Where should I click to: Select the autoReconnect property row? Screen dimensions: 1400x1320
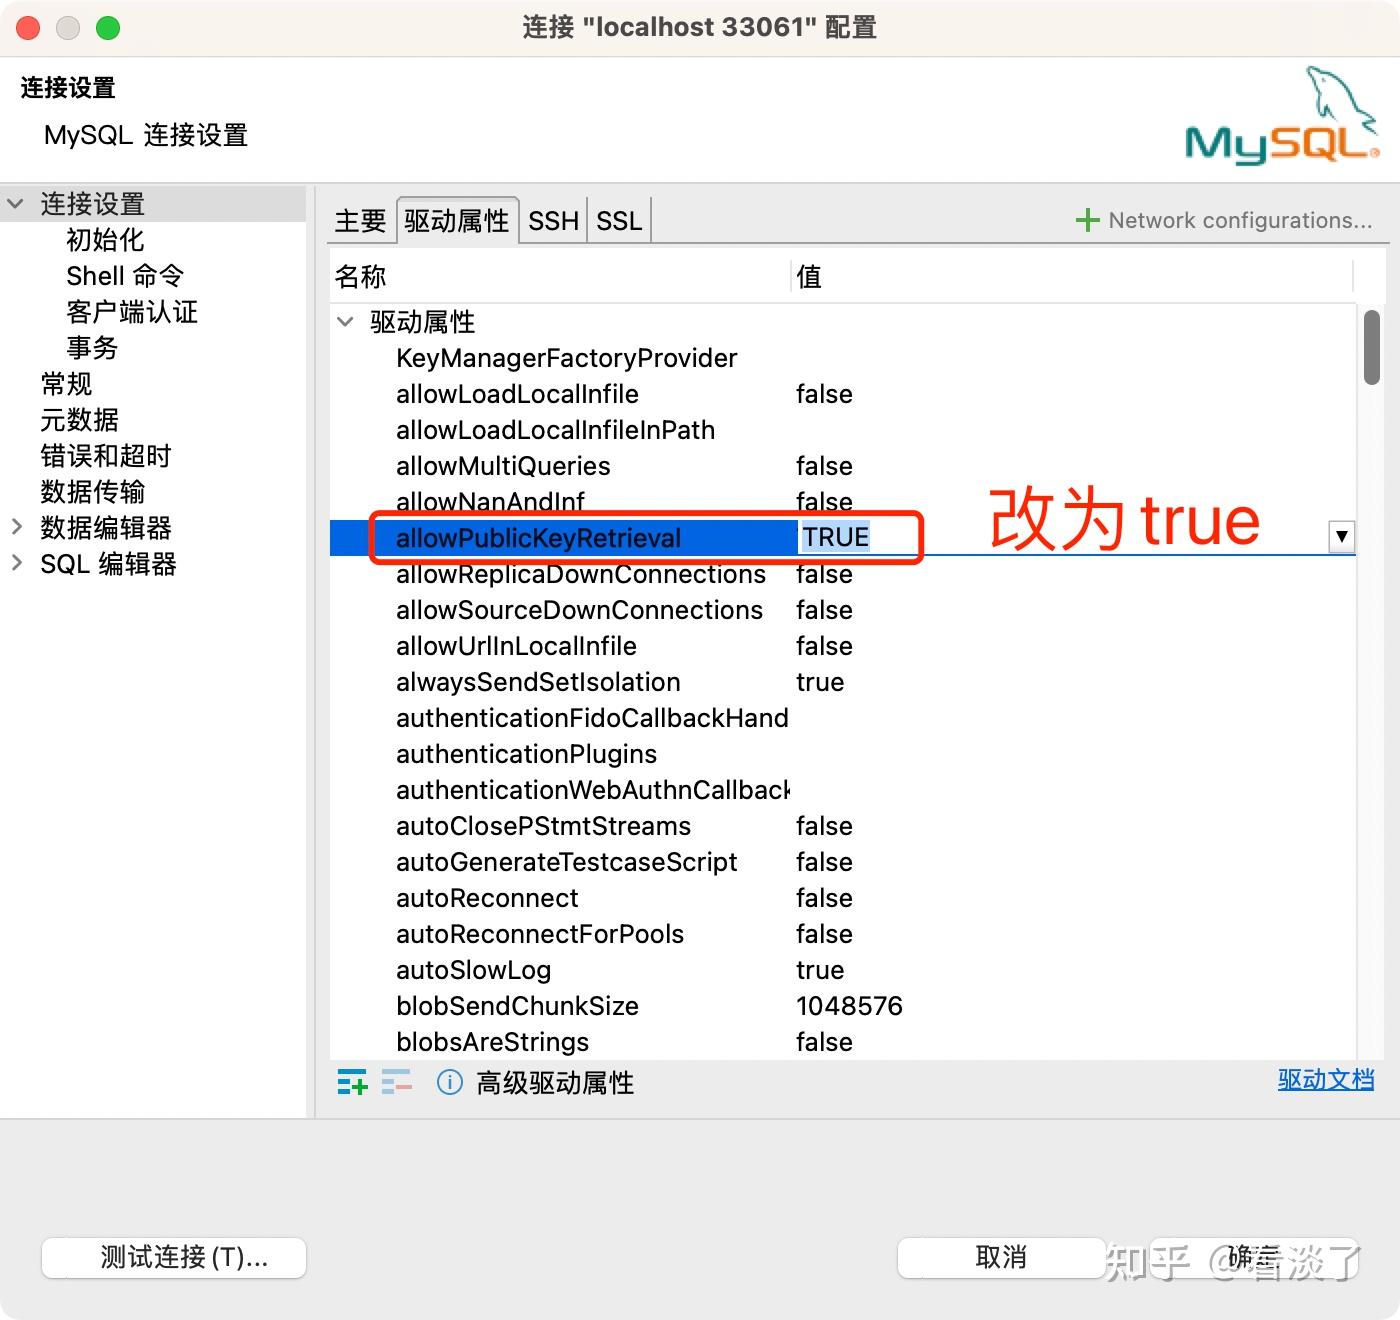[x=486, y=898]
